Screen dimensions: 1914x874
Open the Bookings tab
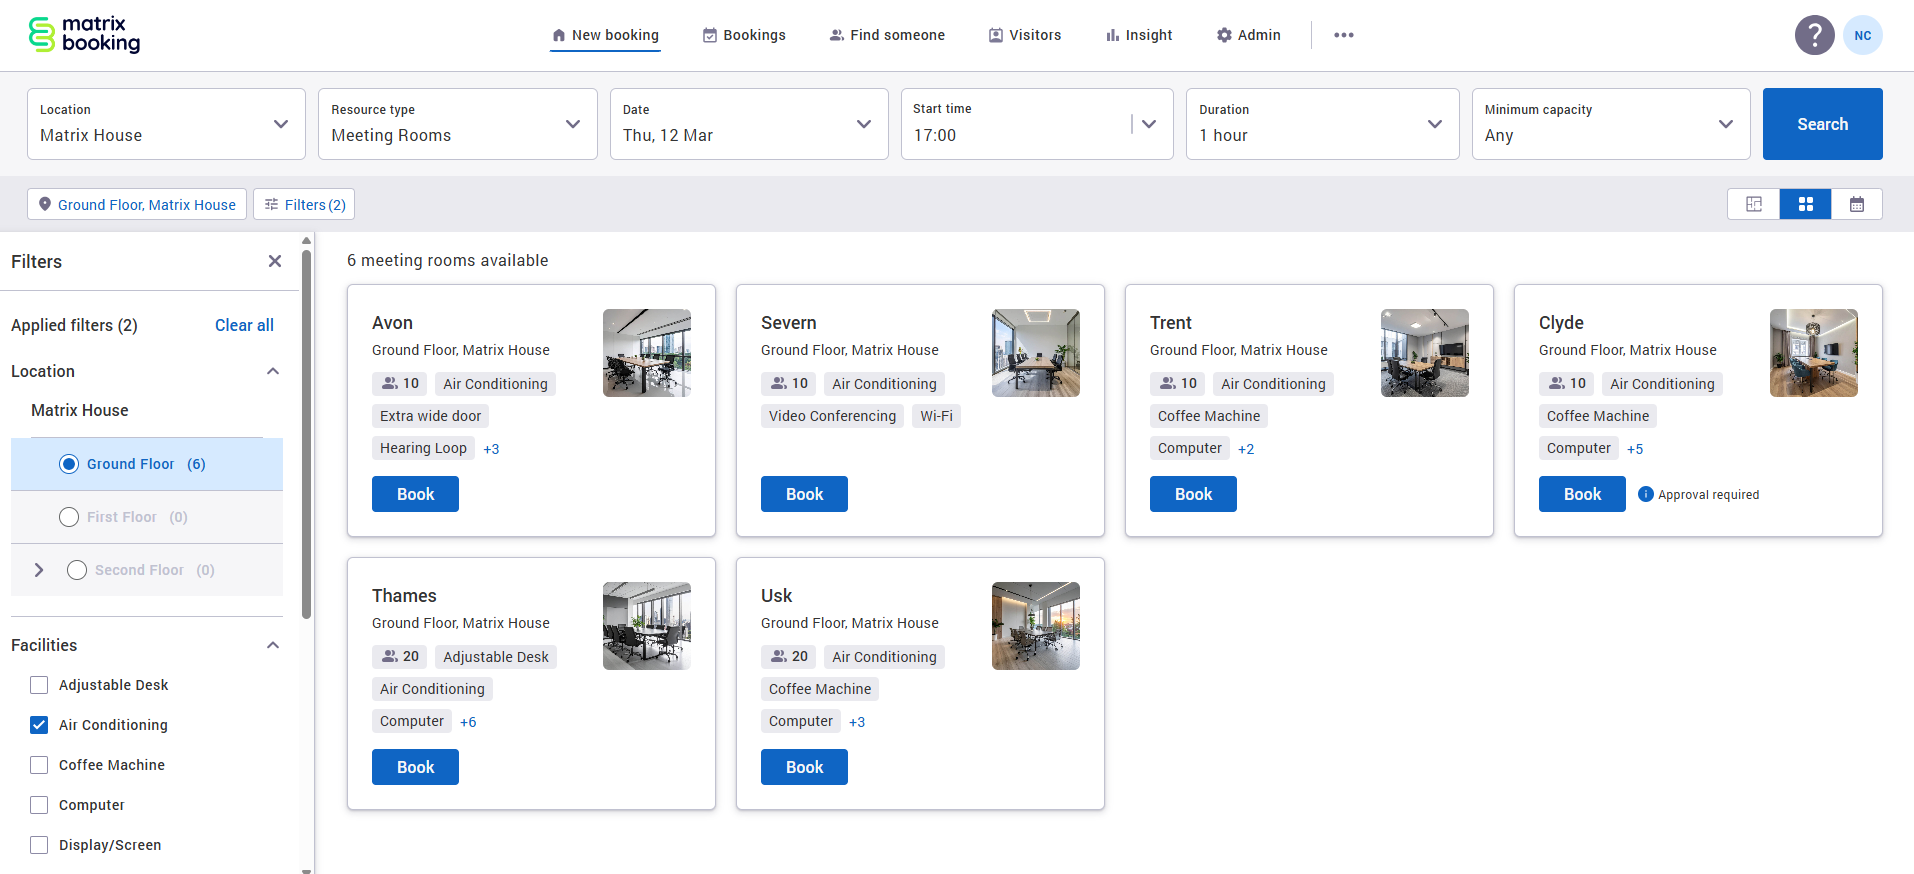(744, 35)
